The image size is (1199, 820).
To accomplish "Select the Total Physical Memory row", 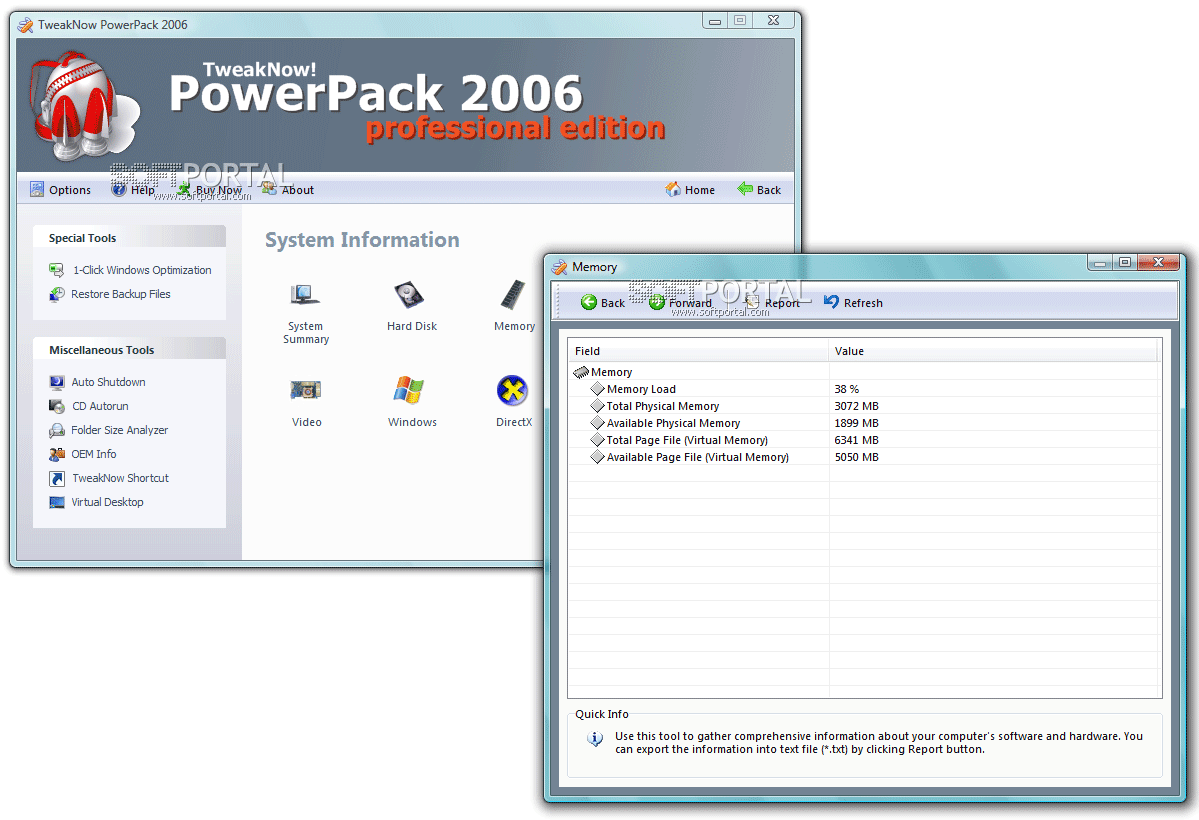I will 864,406.
